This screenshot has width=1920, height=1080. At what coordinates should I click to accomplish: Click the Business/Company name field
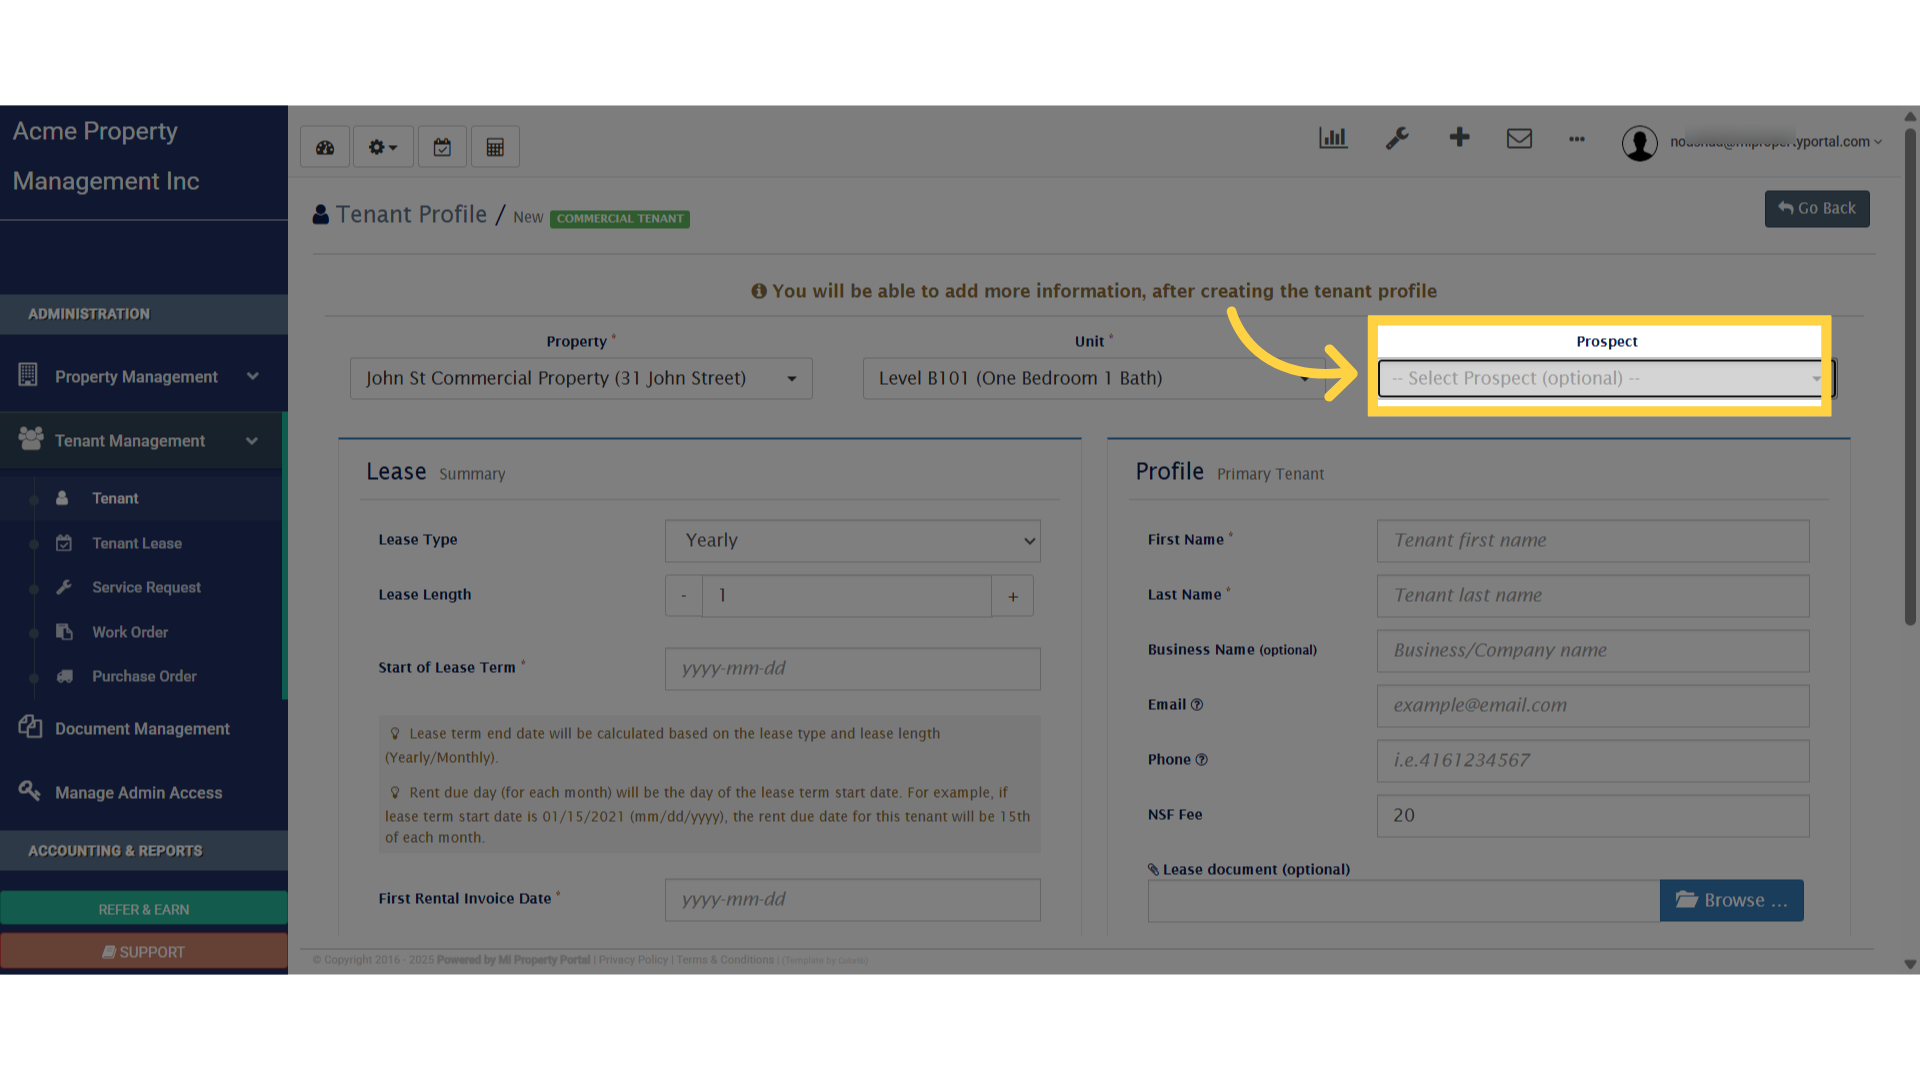(x=1593, y=651)
